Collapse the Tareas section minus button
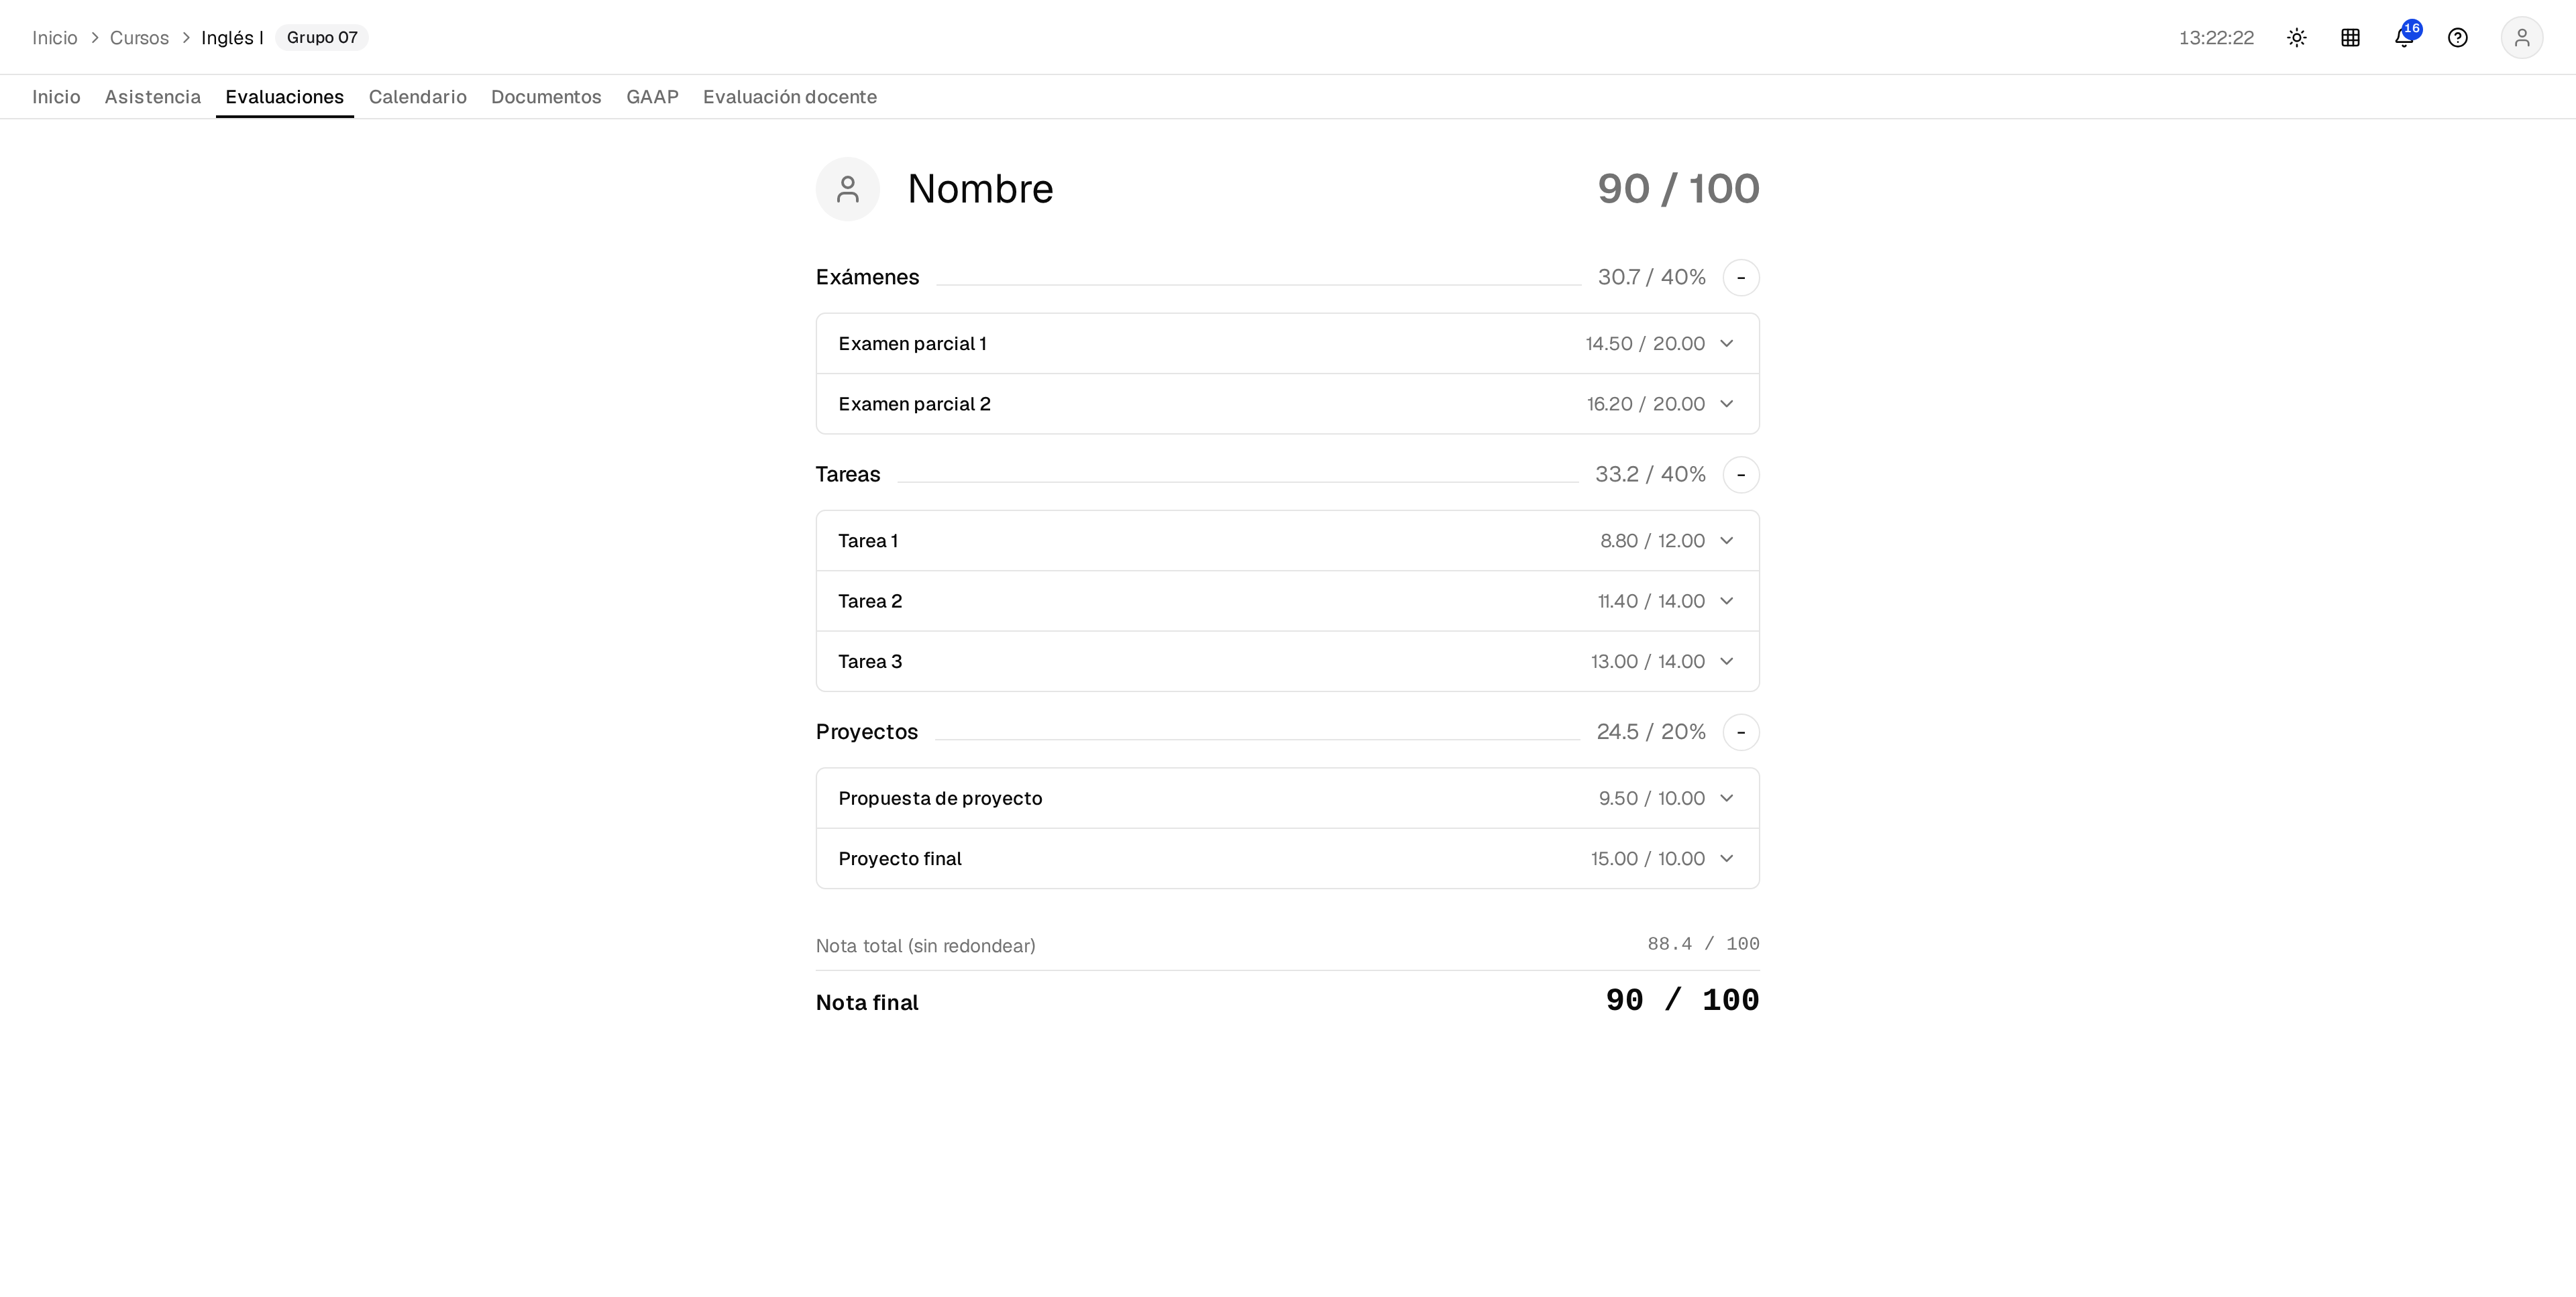Screen dimensions: 2576x1297 1740,474
